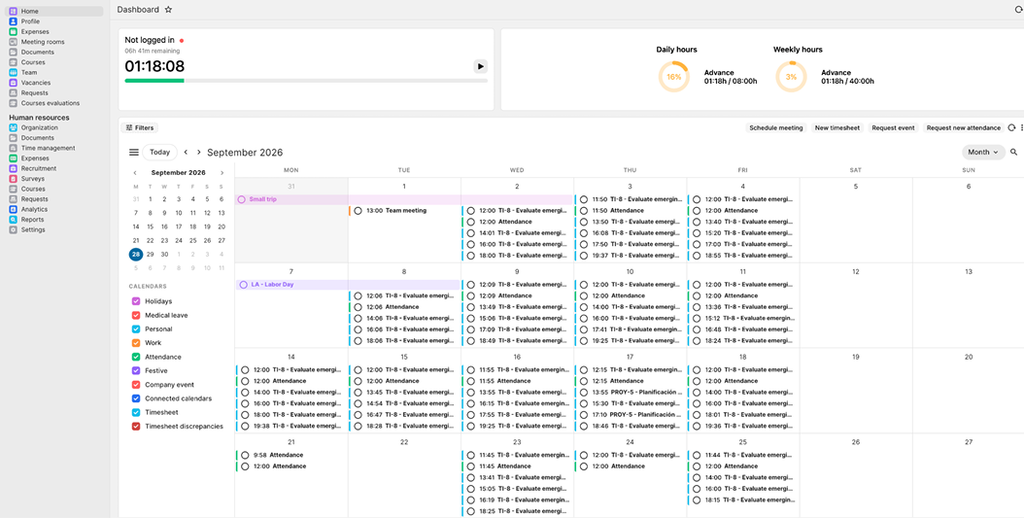The height and width of the screenshot is (521, 1024).
Task: Open the 9:58 Attendance entry on the 21st
Action: [291, 455]
